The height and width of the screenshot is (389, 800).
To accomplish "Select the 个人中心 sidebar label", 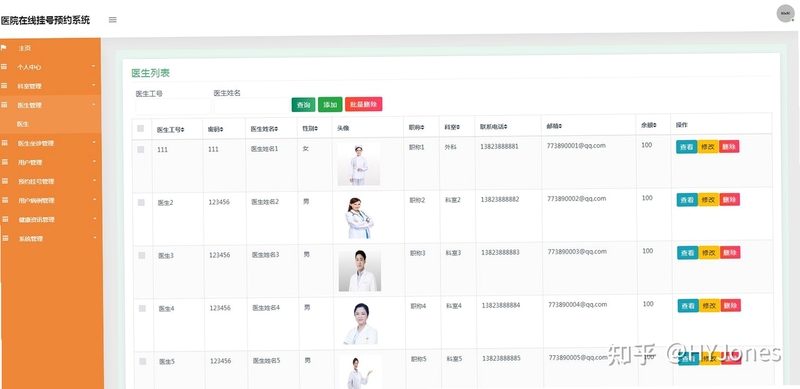I will tap(29, 67).
